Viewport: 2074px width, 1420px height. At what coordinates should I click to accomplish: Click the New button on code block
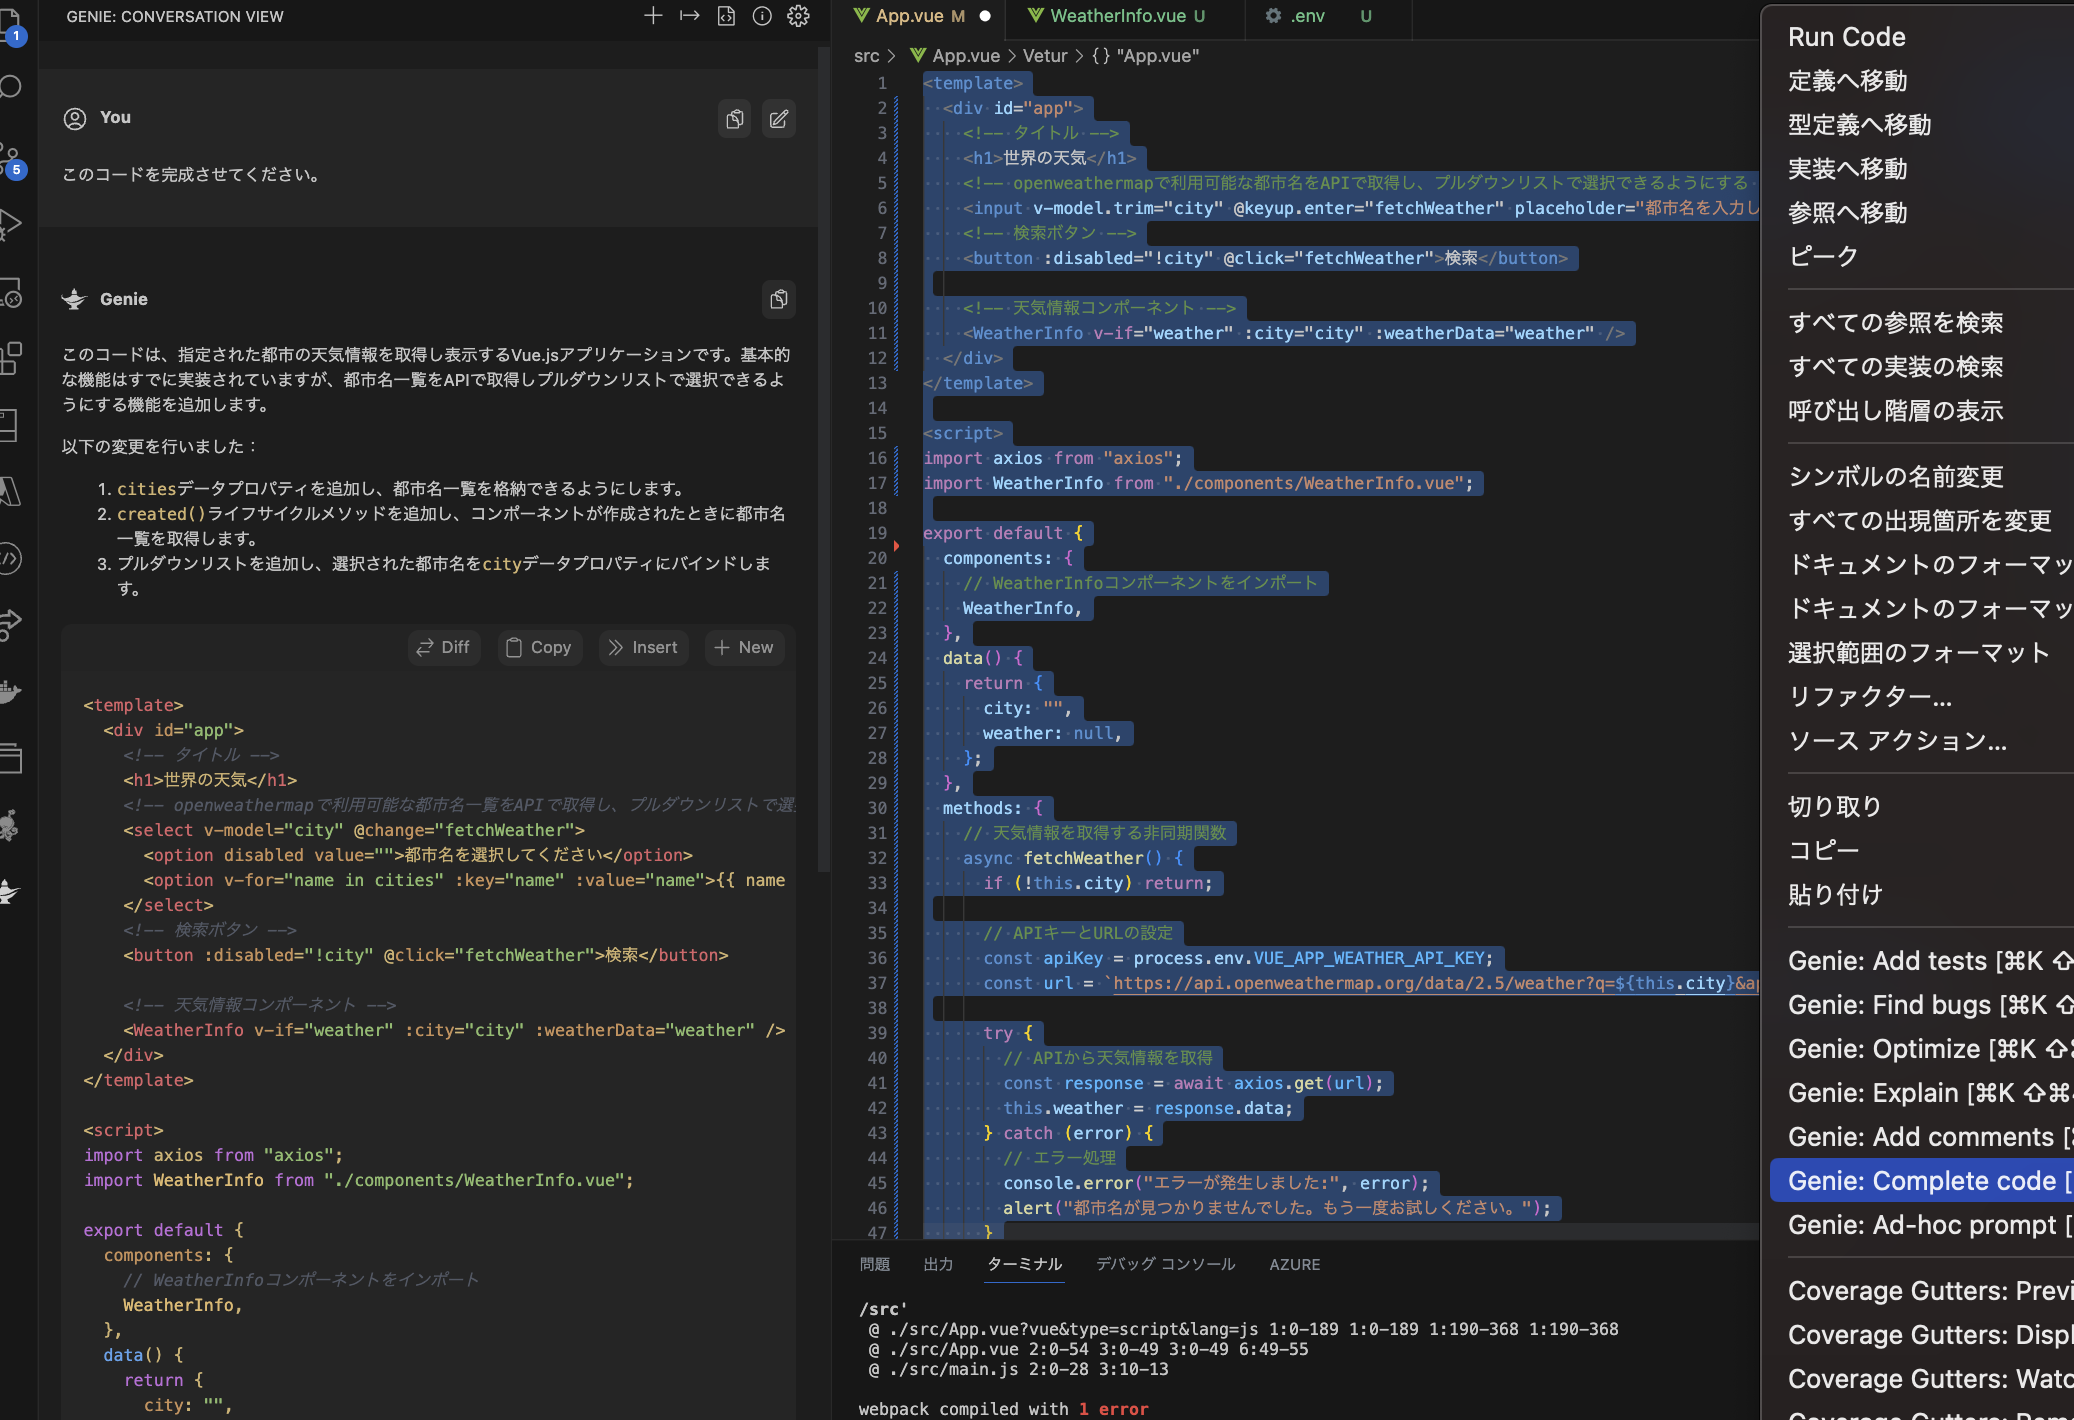[x=744, y=647]
